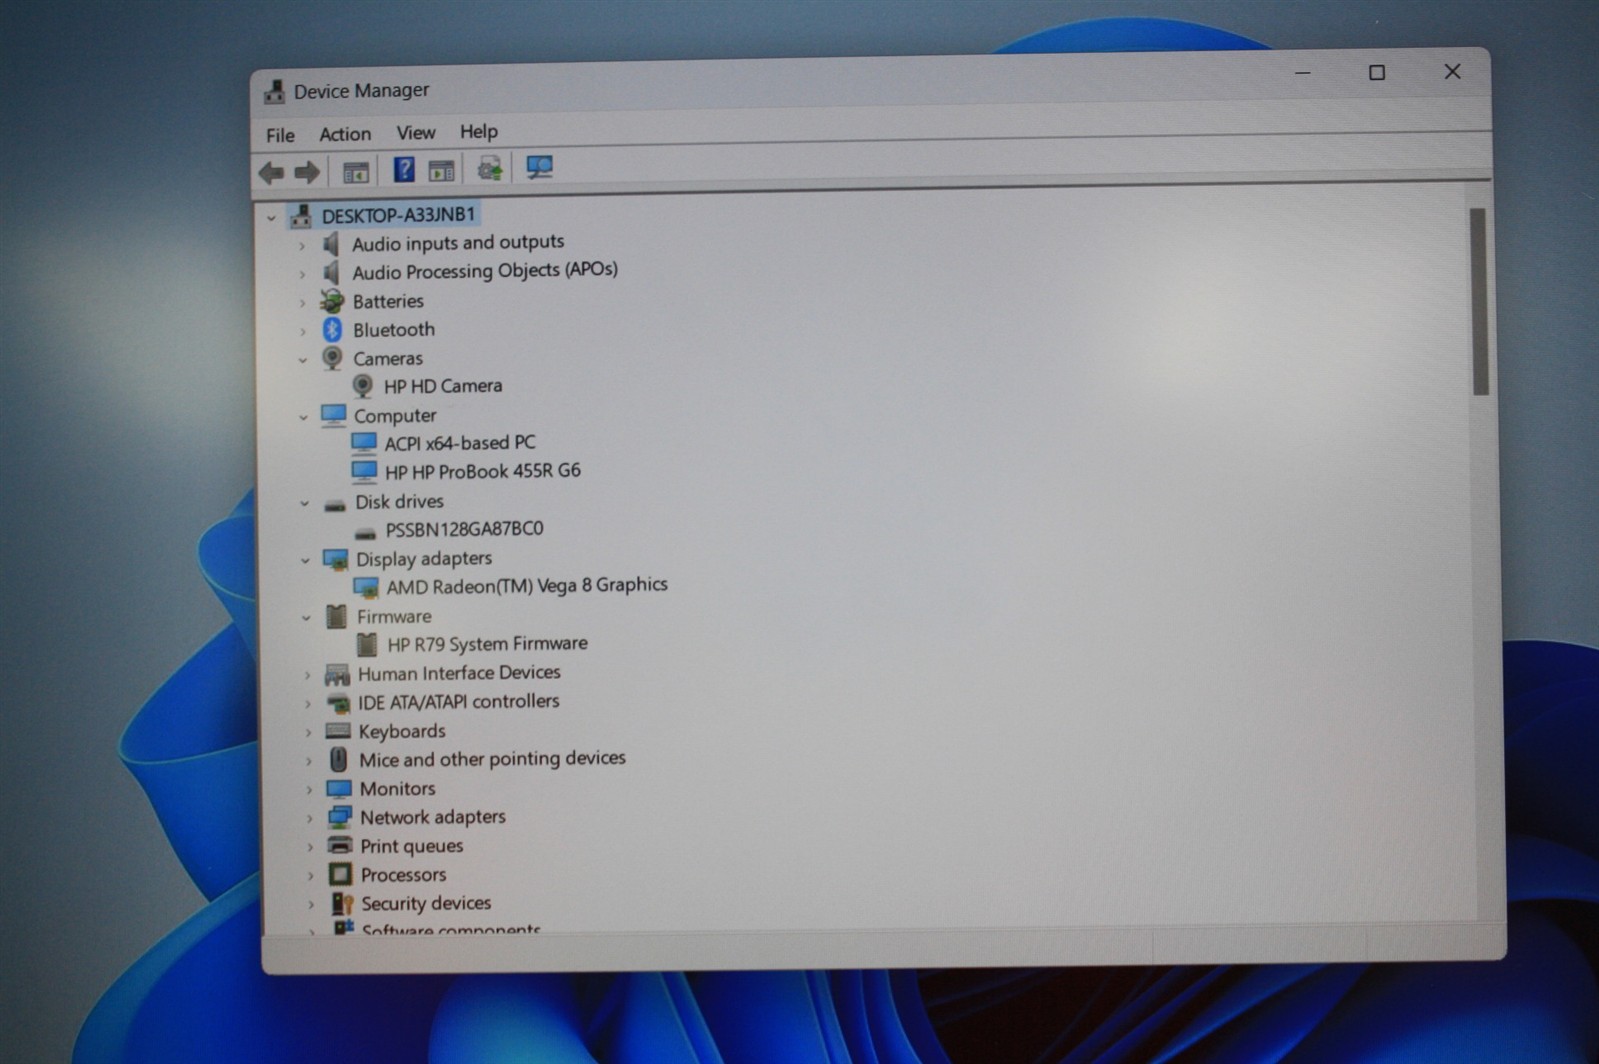Click the Show/Hide Action Pane toolbar icon
The height and width of the screenshot is (1064, 1599).
coord(441,170)
